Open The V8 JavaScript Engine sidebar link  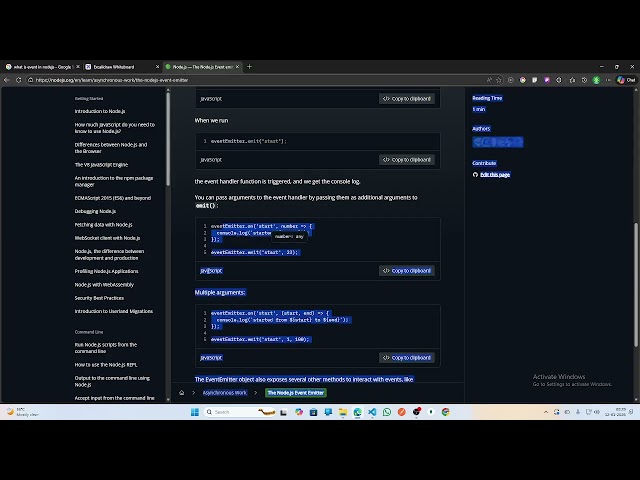[x=101, y=164]
